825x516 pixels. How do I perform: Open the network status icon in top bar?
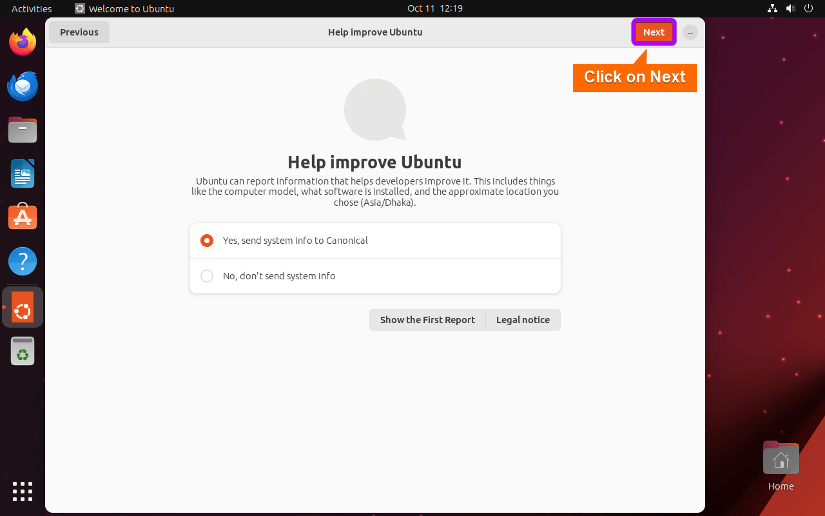point(772,8)
